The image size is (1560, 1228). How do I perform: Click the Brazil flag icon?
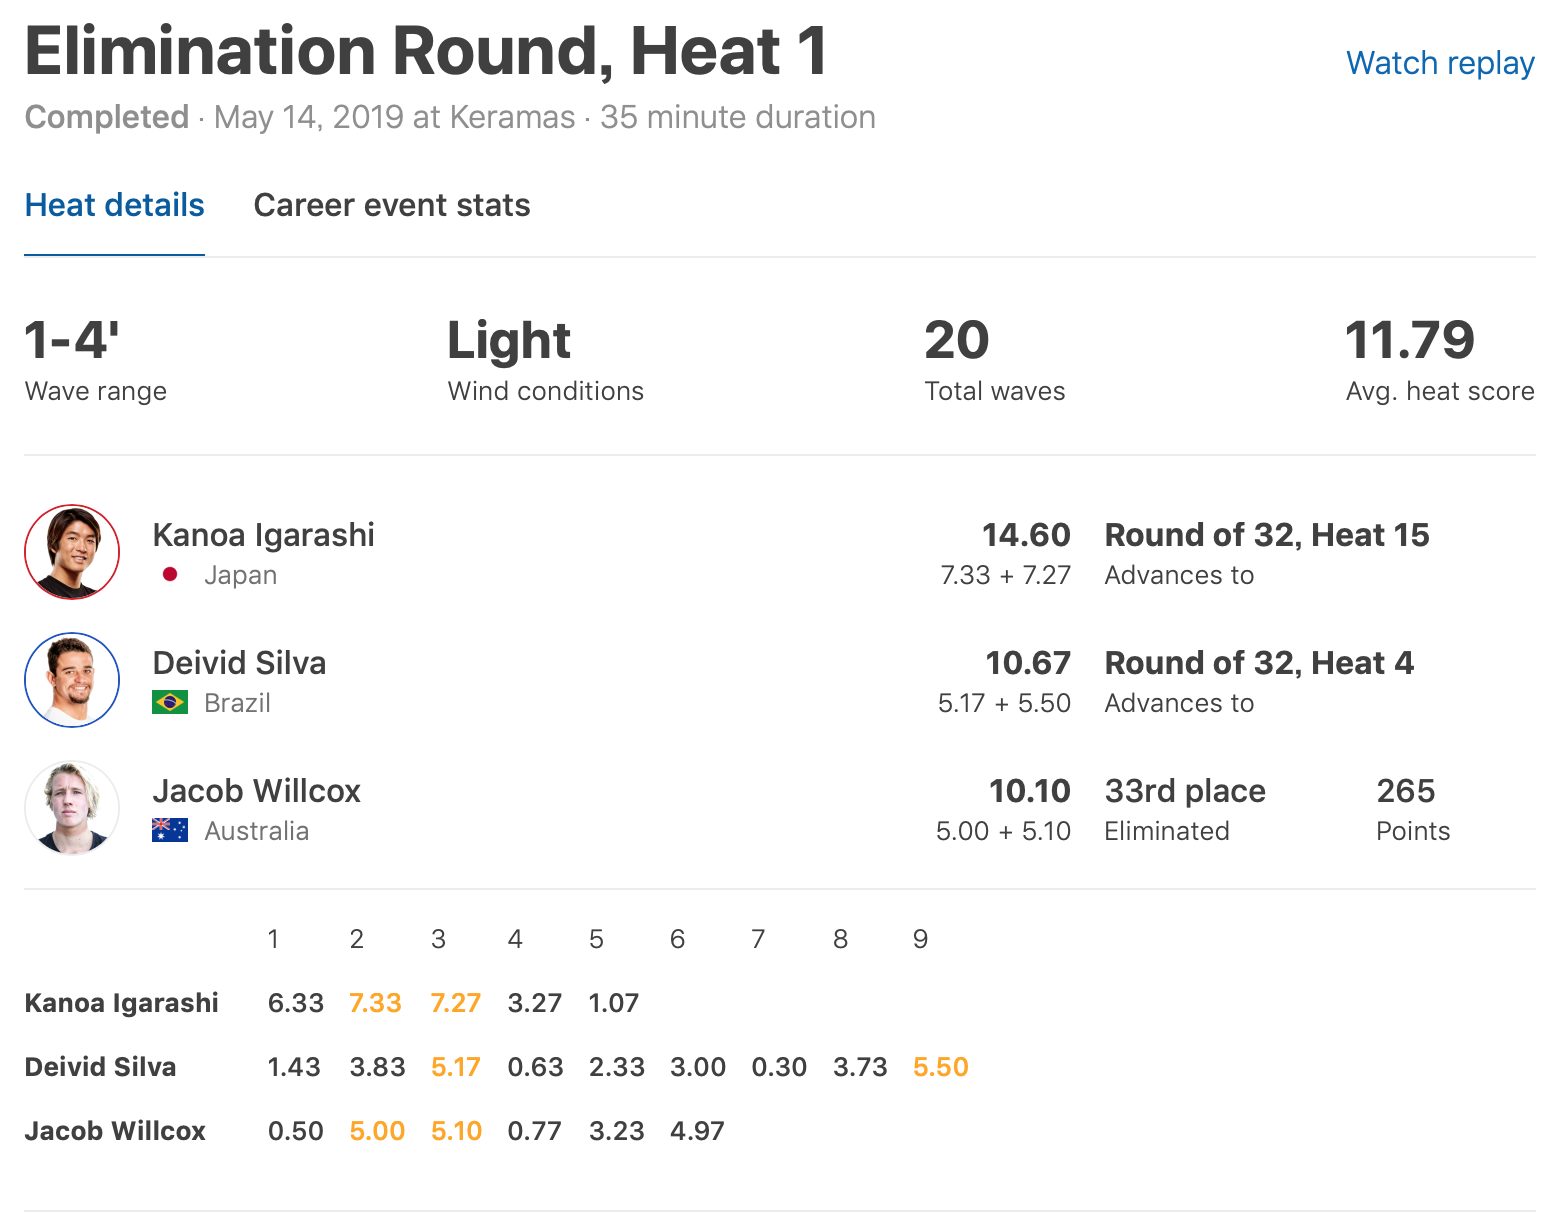click(170, 703)
